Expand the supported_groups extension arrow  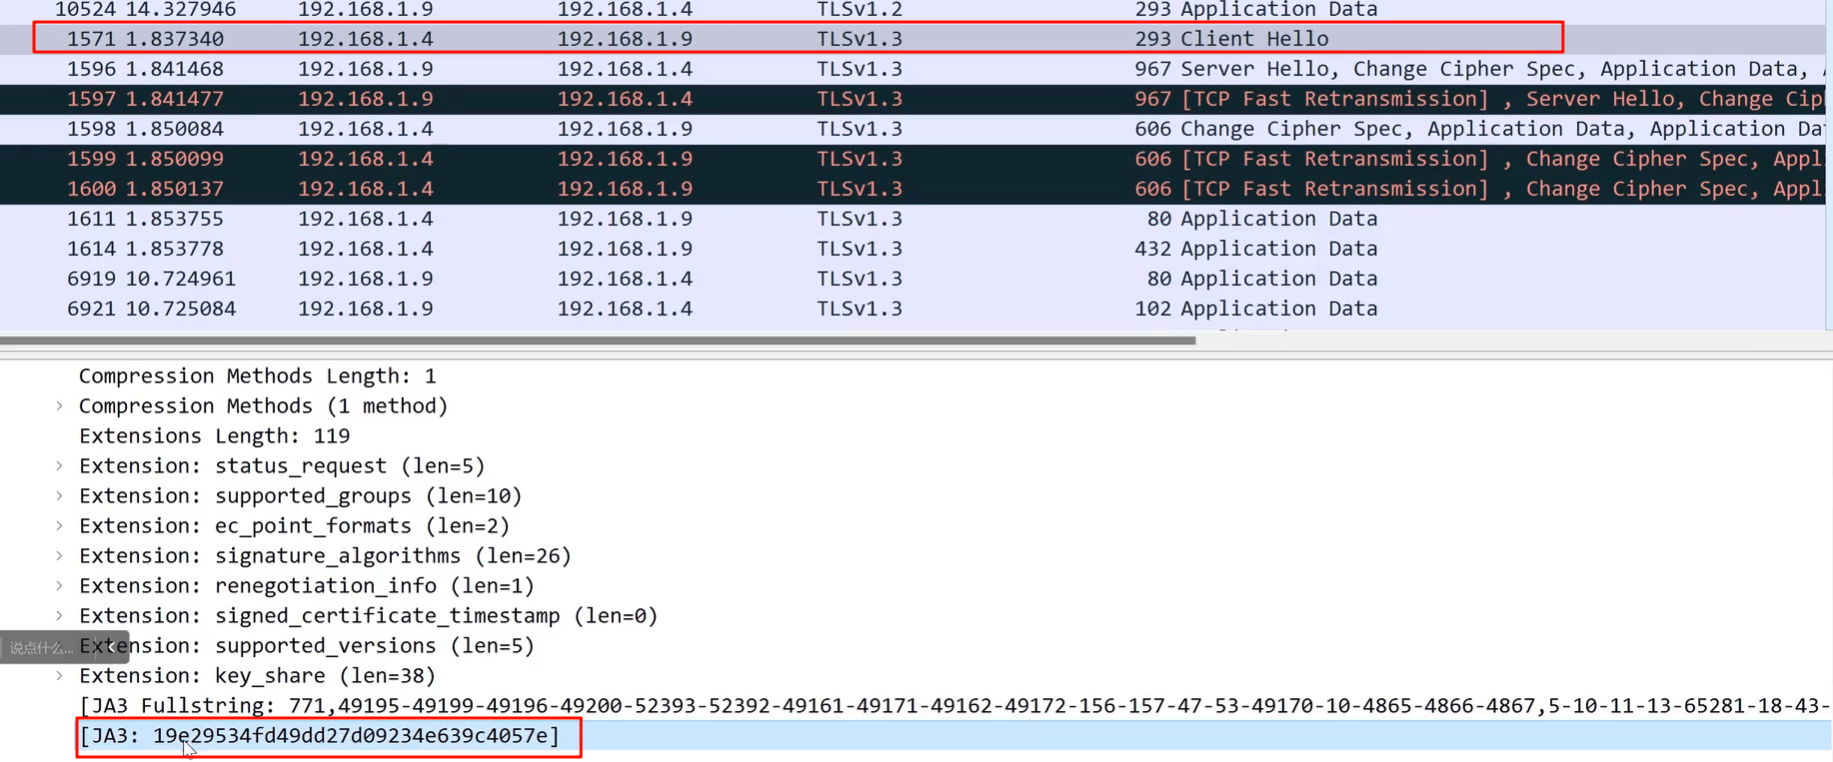pos(60,496)
